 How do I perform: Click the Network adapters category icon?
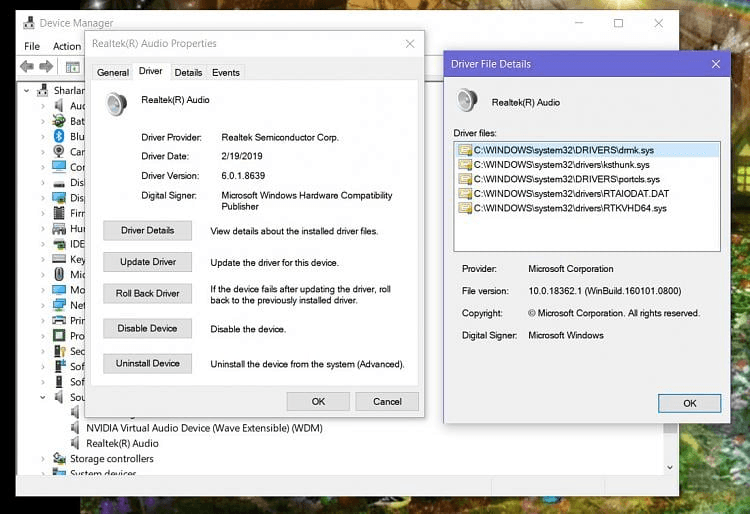[59, 305]
